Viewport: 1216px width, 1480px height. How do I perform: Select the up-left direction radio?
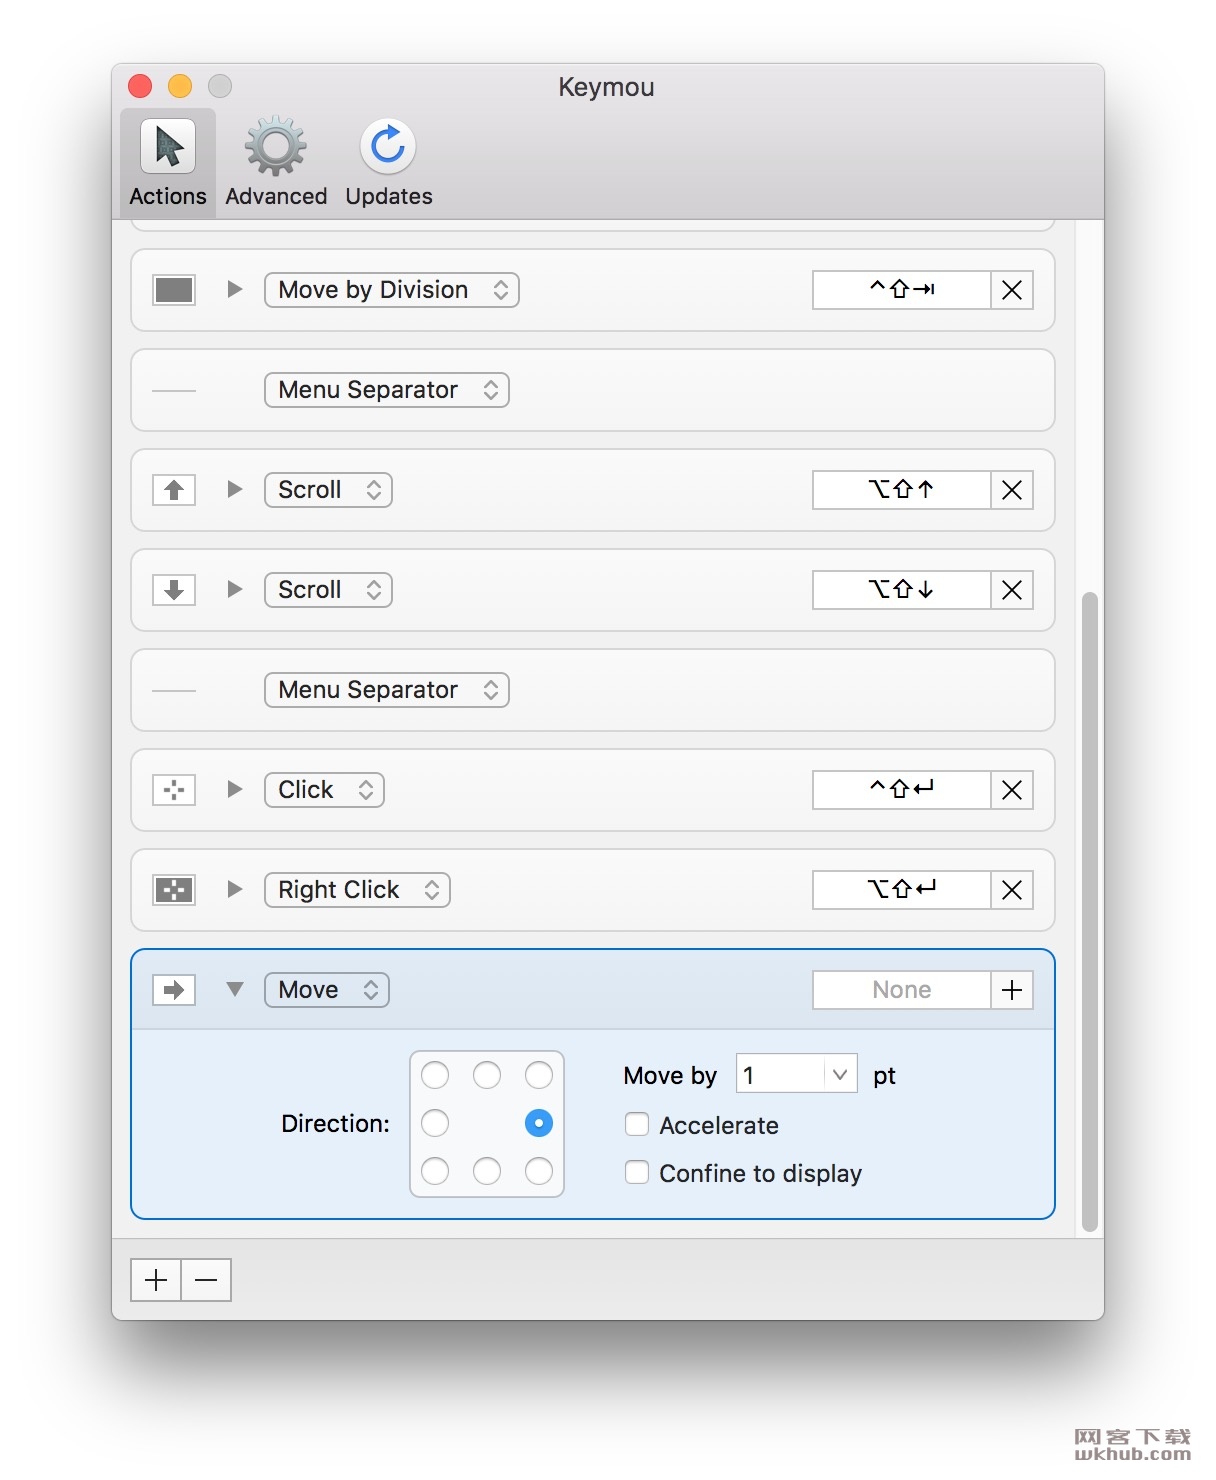click(435, 1075)
